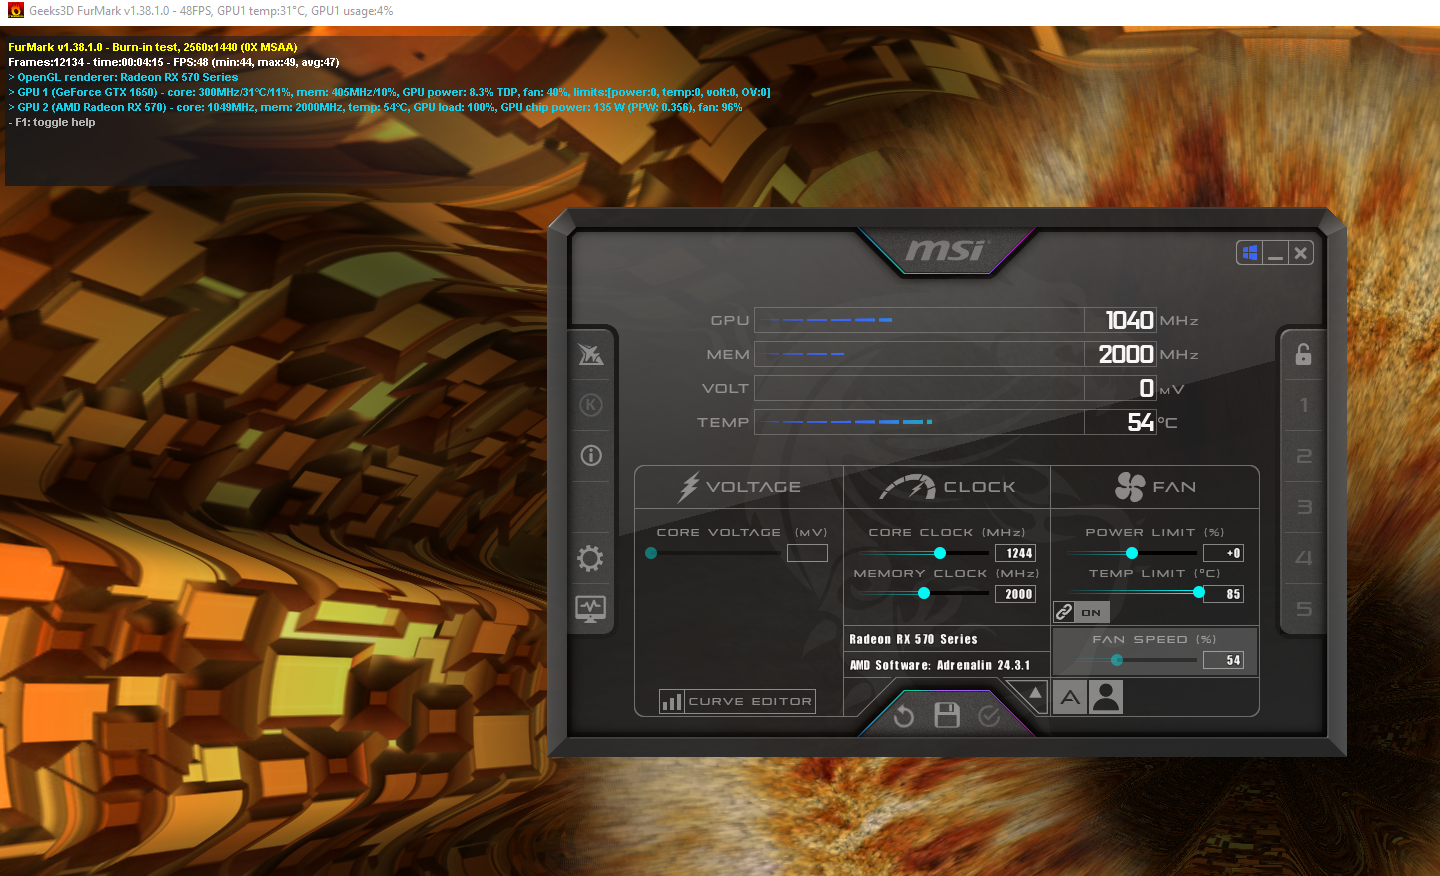Toggle the profile lock padlock icon
1440x876 pixels.
tap(1303, 354)
